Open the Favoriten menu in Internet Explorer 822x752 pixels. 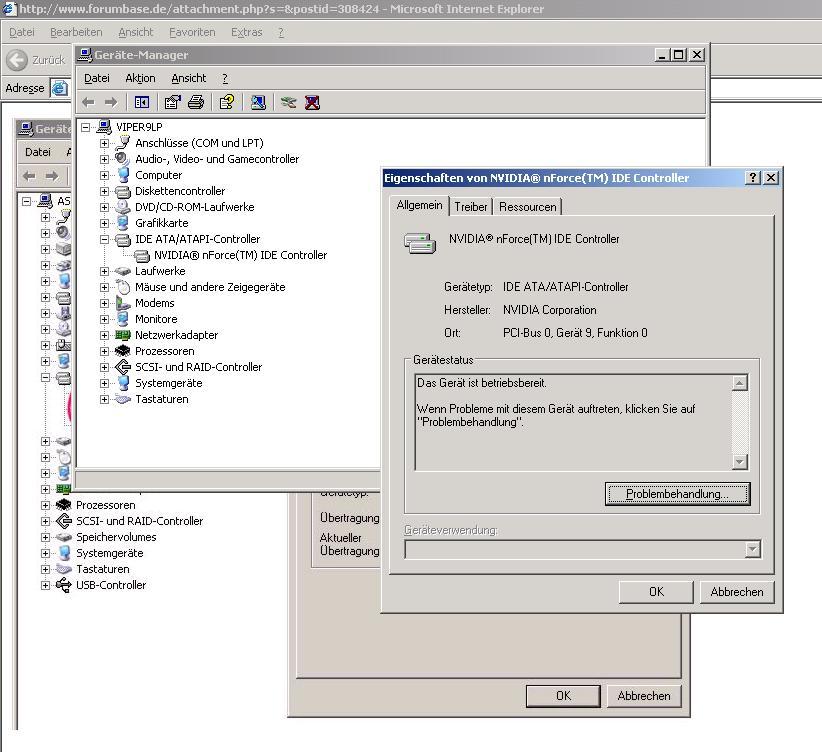coord(192,32)
